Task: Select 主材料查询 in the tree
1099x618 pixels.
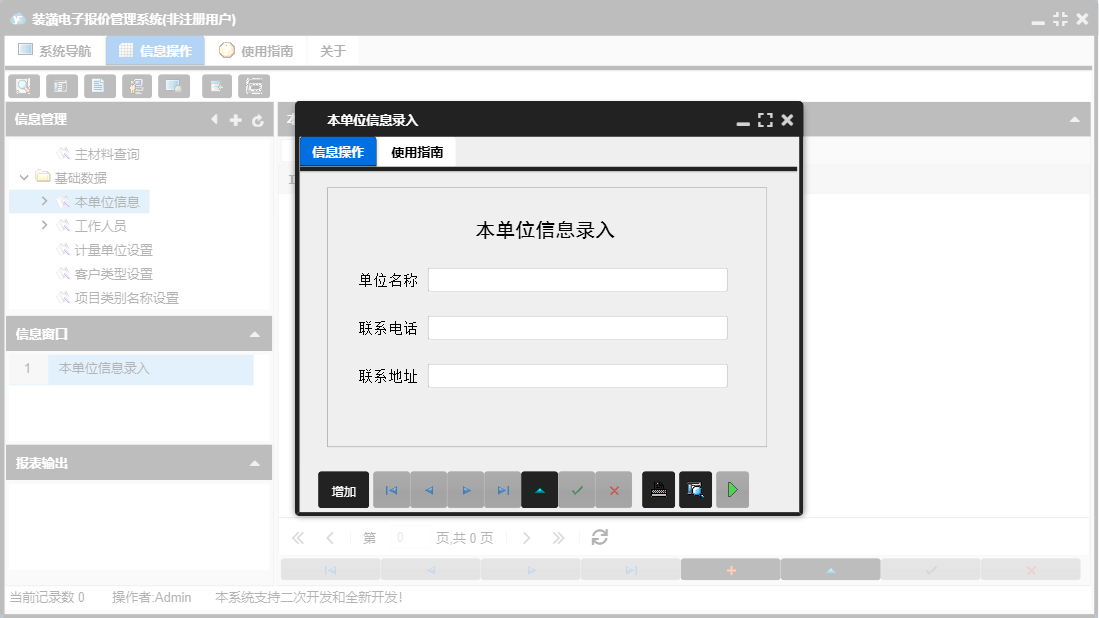Action: pos(110,153)
